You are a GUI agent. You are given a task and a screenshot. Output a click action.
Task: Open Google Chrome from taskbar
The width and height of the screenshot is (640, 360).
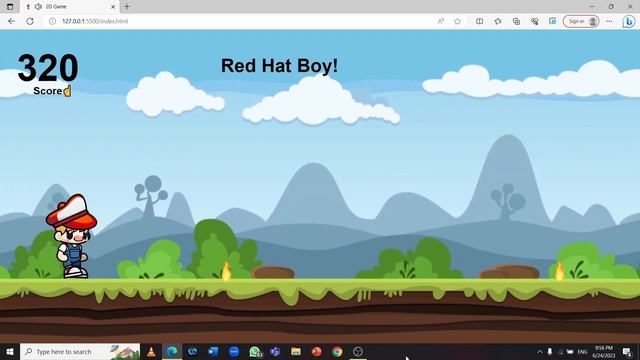(x=337, y=351)
